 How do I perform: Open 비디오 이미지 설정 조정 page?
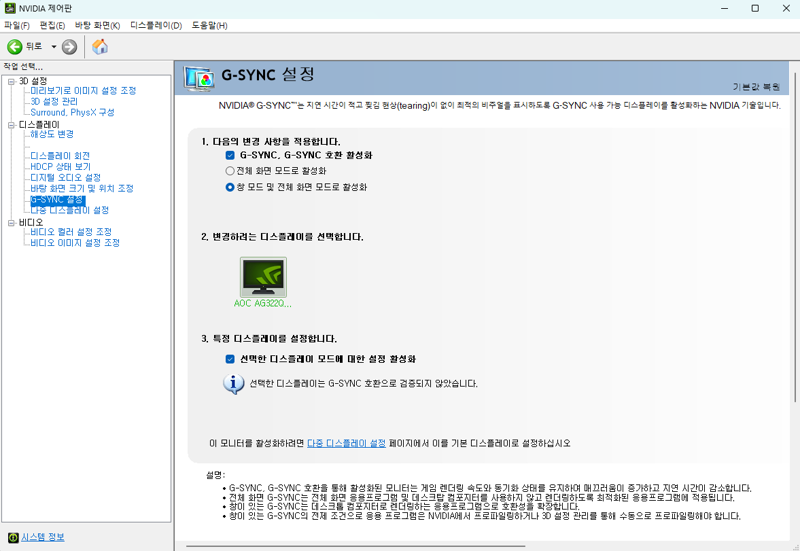click(75, 243)
